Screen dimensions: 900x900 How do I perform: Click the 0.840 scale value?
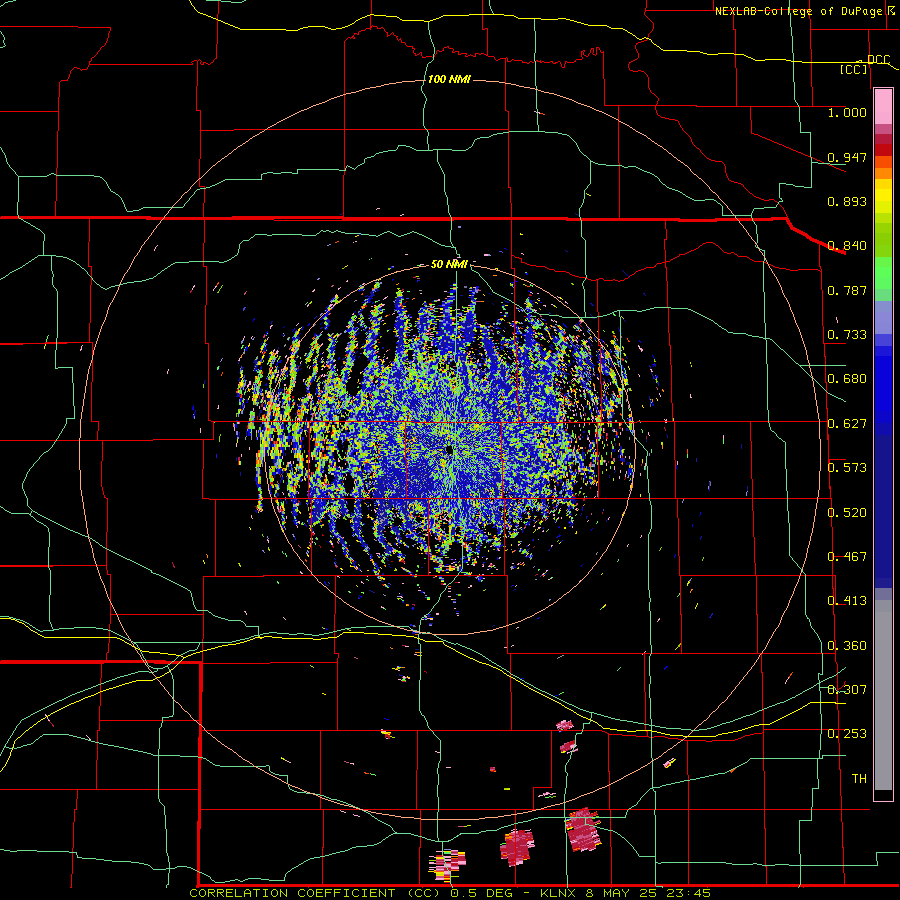(847, 246)
